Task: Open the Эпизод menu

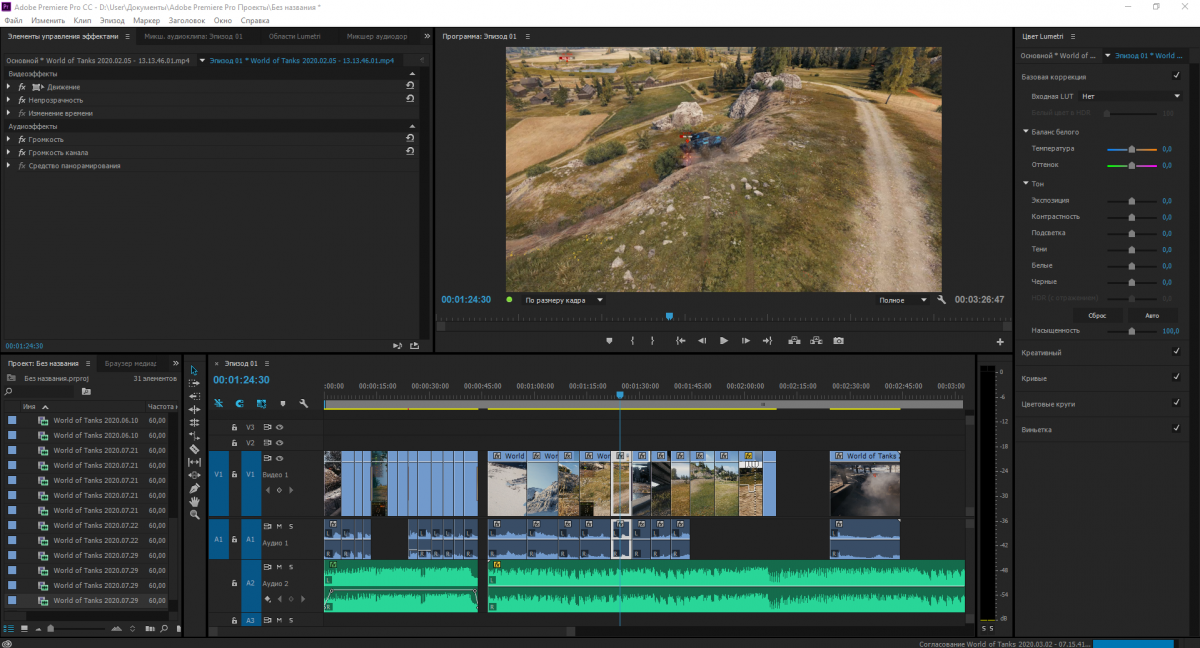Action: tap(112, 20)
